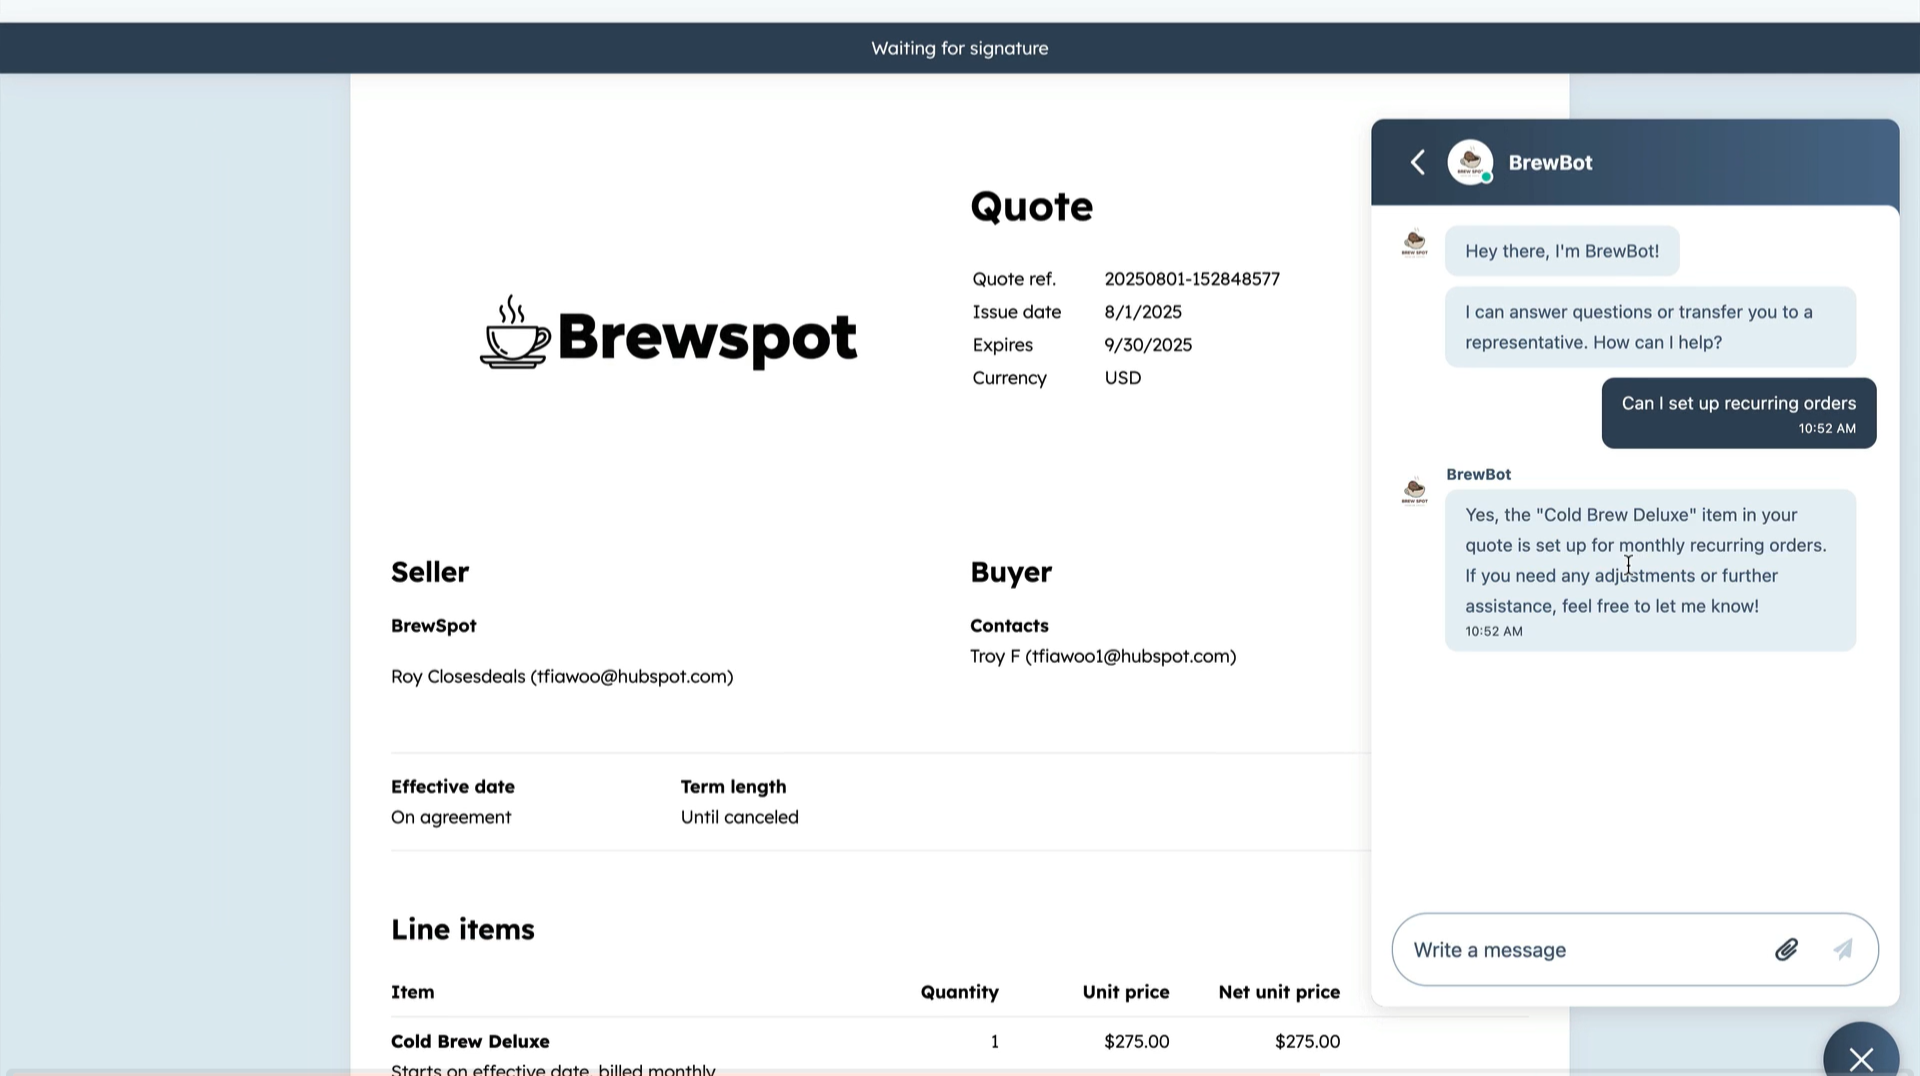Image resolution: width=1920 pixels, height=1076 pixels.
Task: Click the Quantity column header
Action: (959, 992)
